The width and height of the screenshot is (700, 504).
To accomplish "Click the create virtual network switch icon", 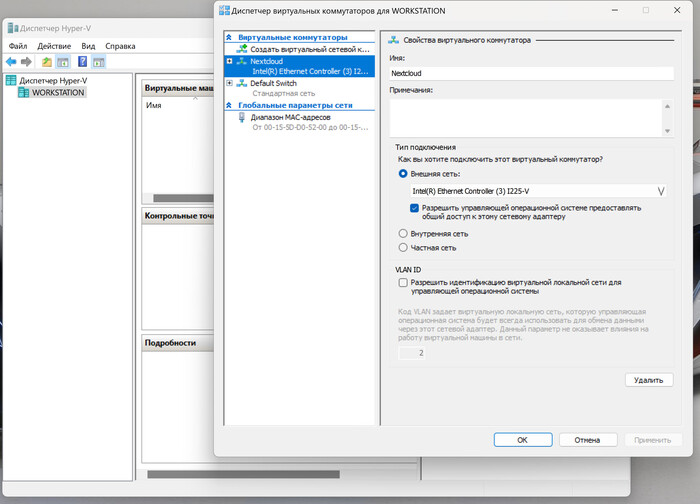I will 242,49.
